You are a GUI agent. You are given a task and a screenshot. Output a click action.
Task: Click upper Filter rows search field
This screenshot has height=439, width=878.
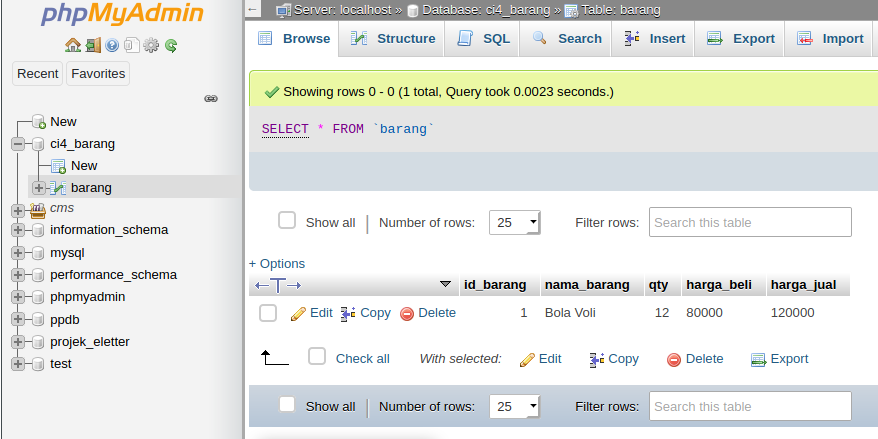pyautogui.click(x=750, y=222)
